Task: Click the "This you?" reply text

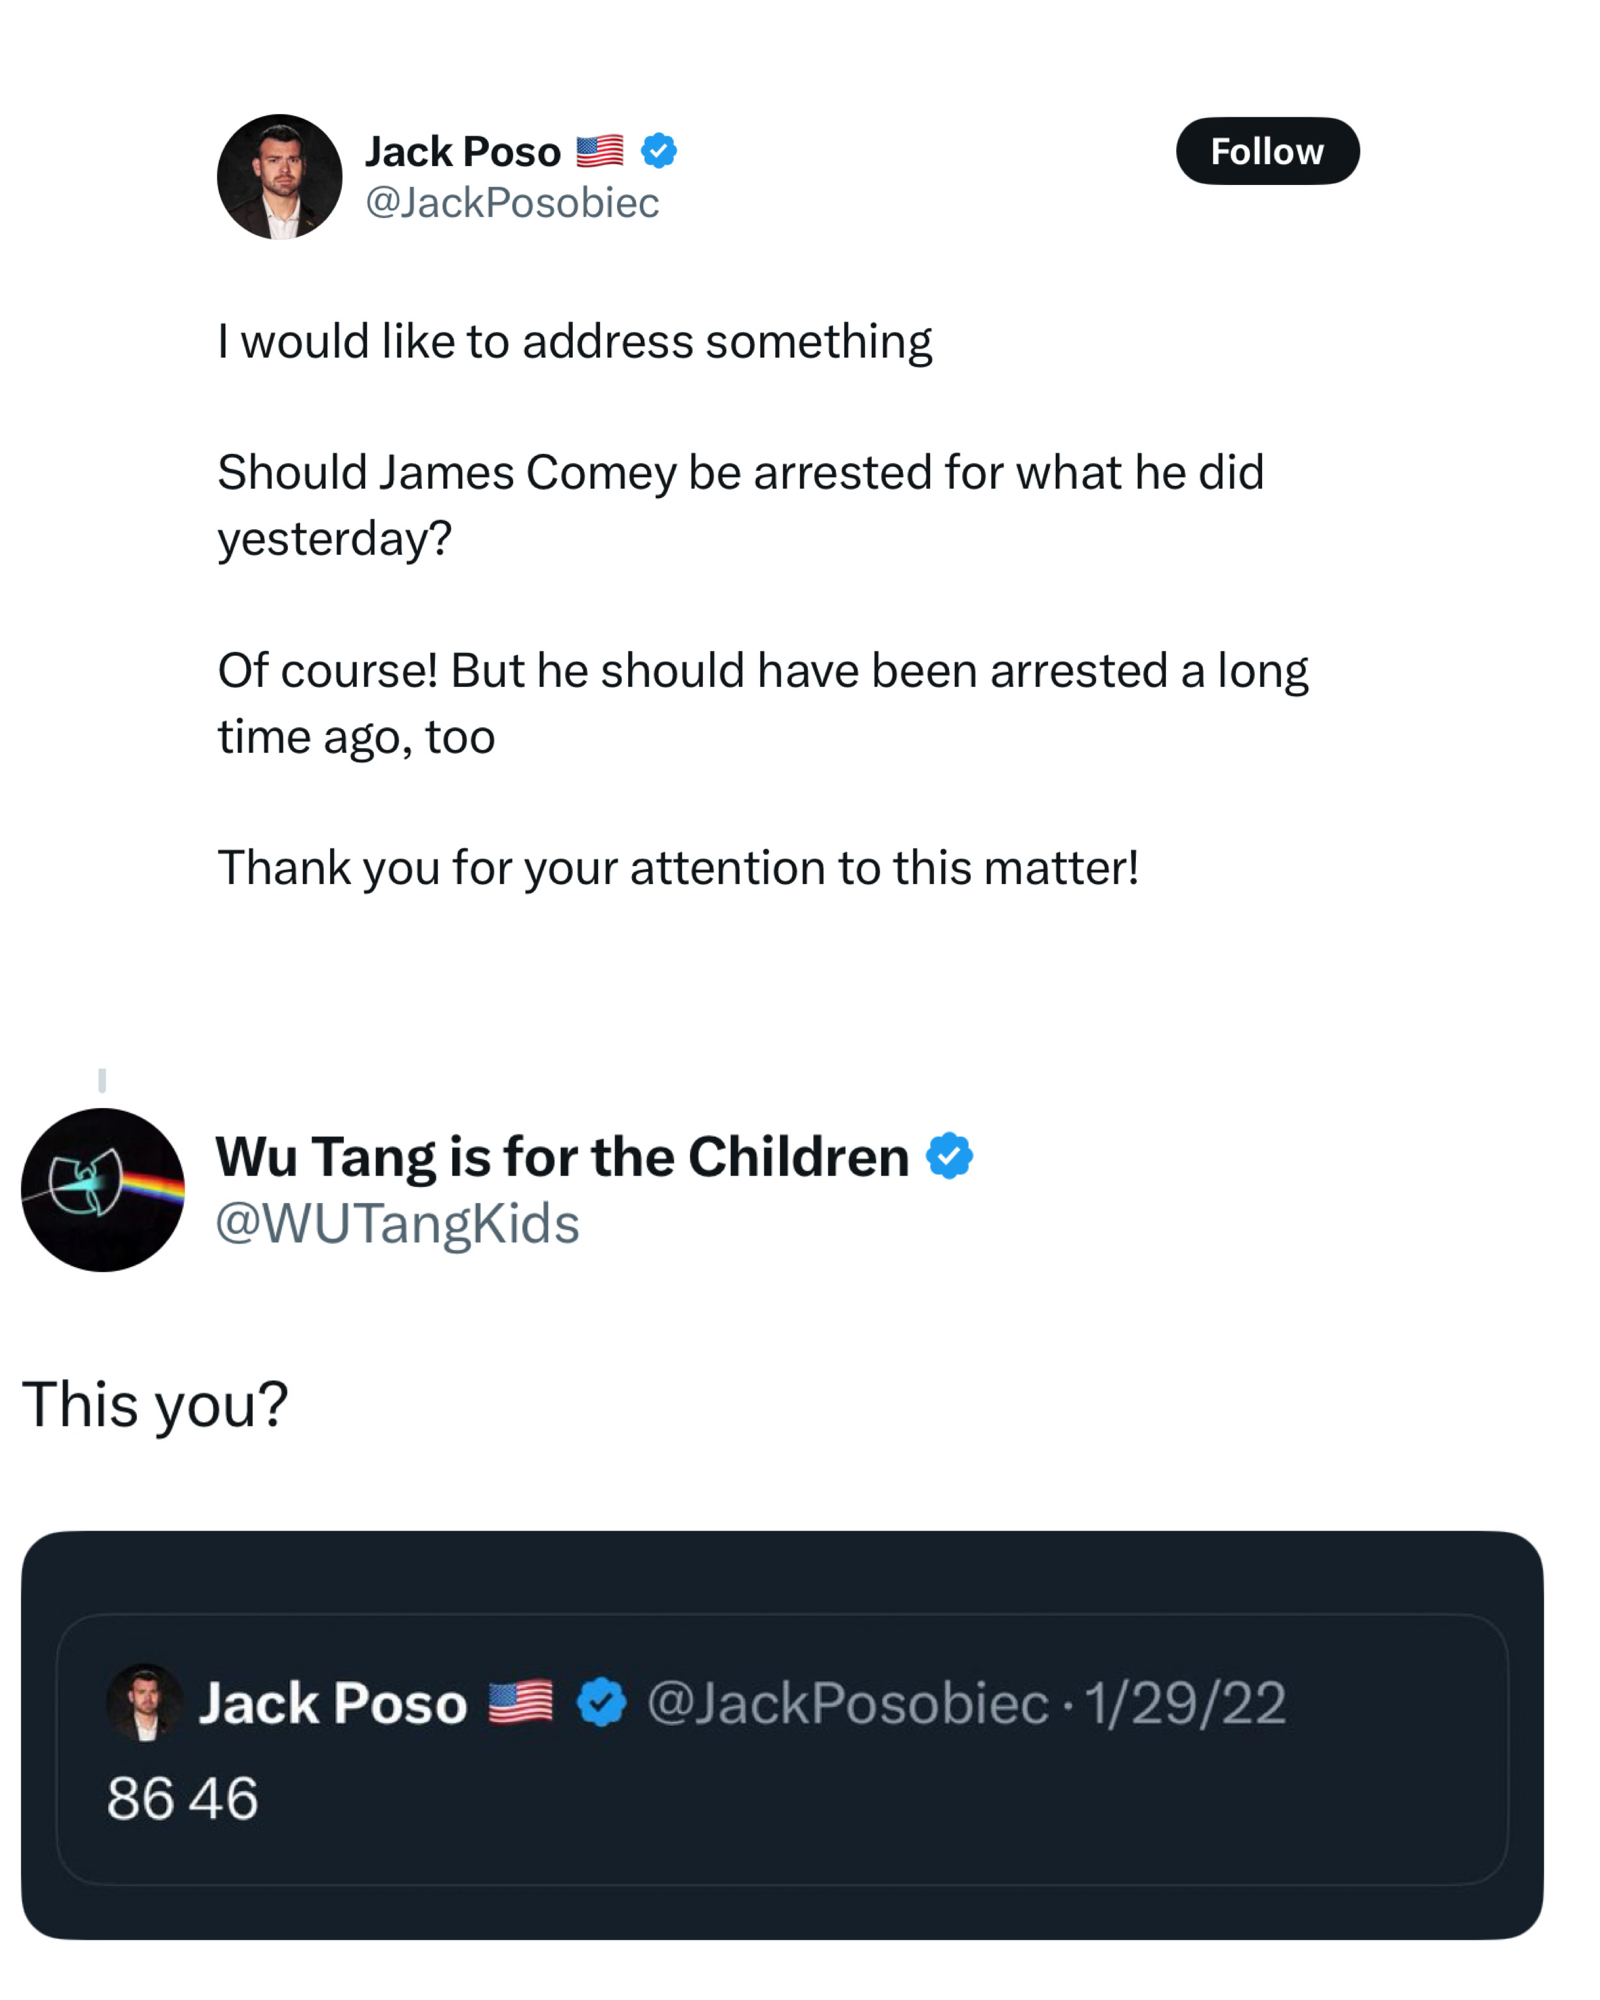Action: tap(155, 1404)
